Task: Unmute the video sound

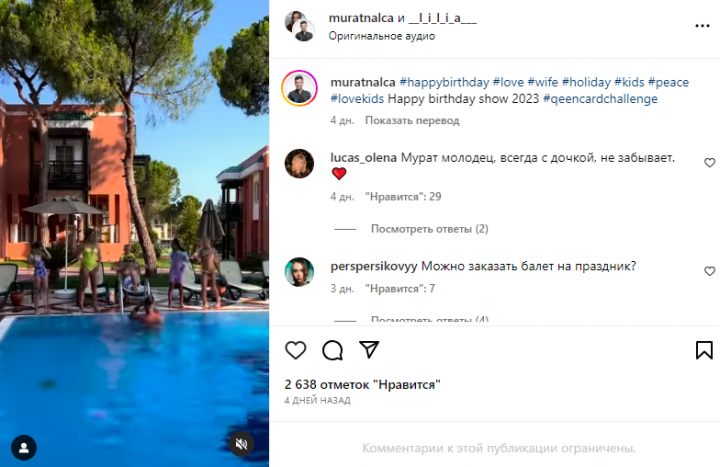Action: click(x=242, y=444)
